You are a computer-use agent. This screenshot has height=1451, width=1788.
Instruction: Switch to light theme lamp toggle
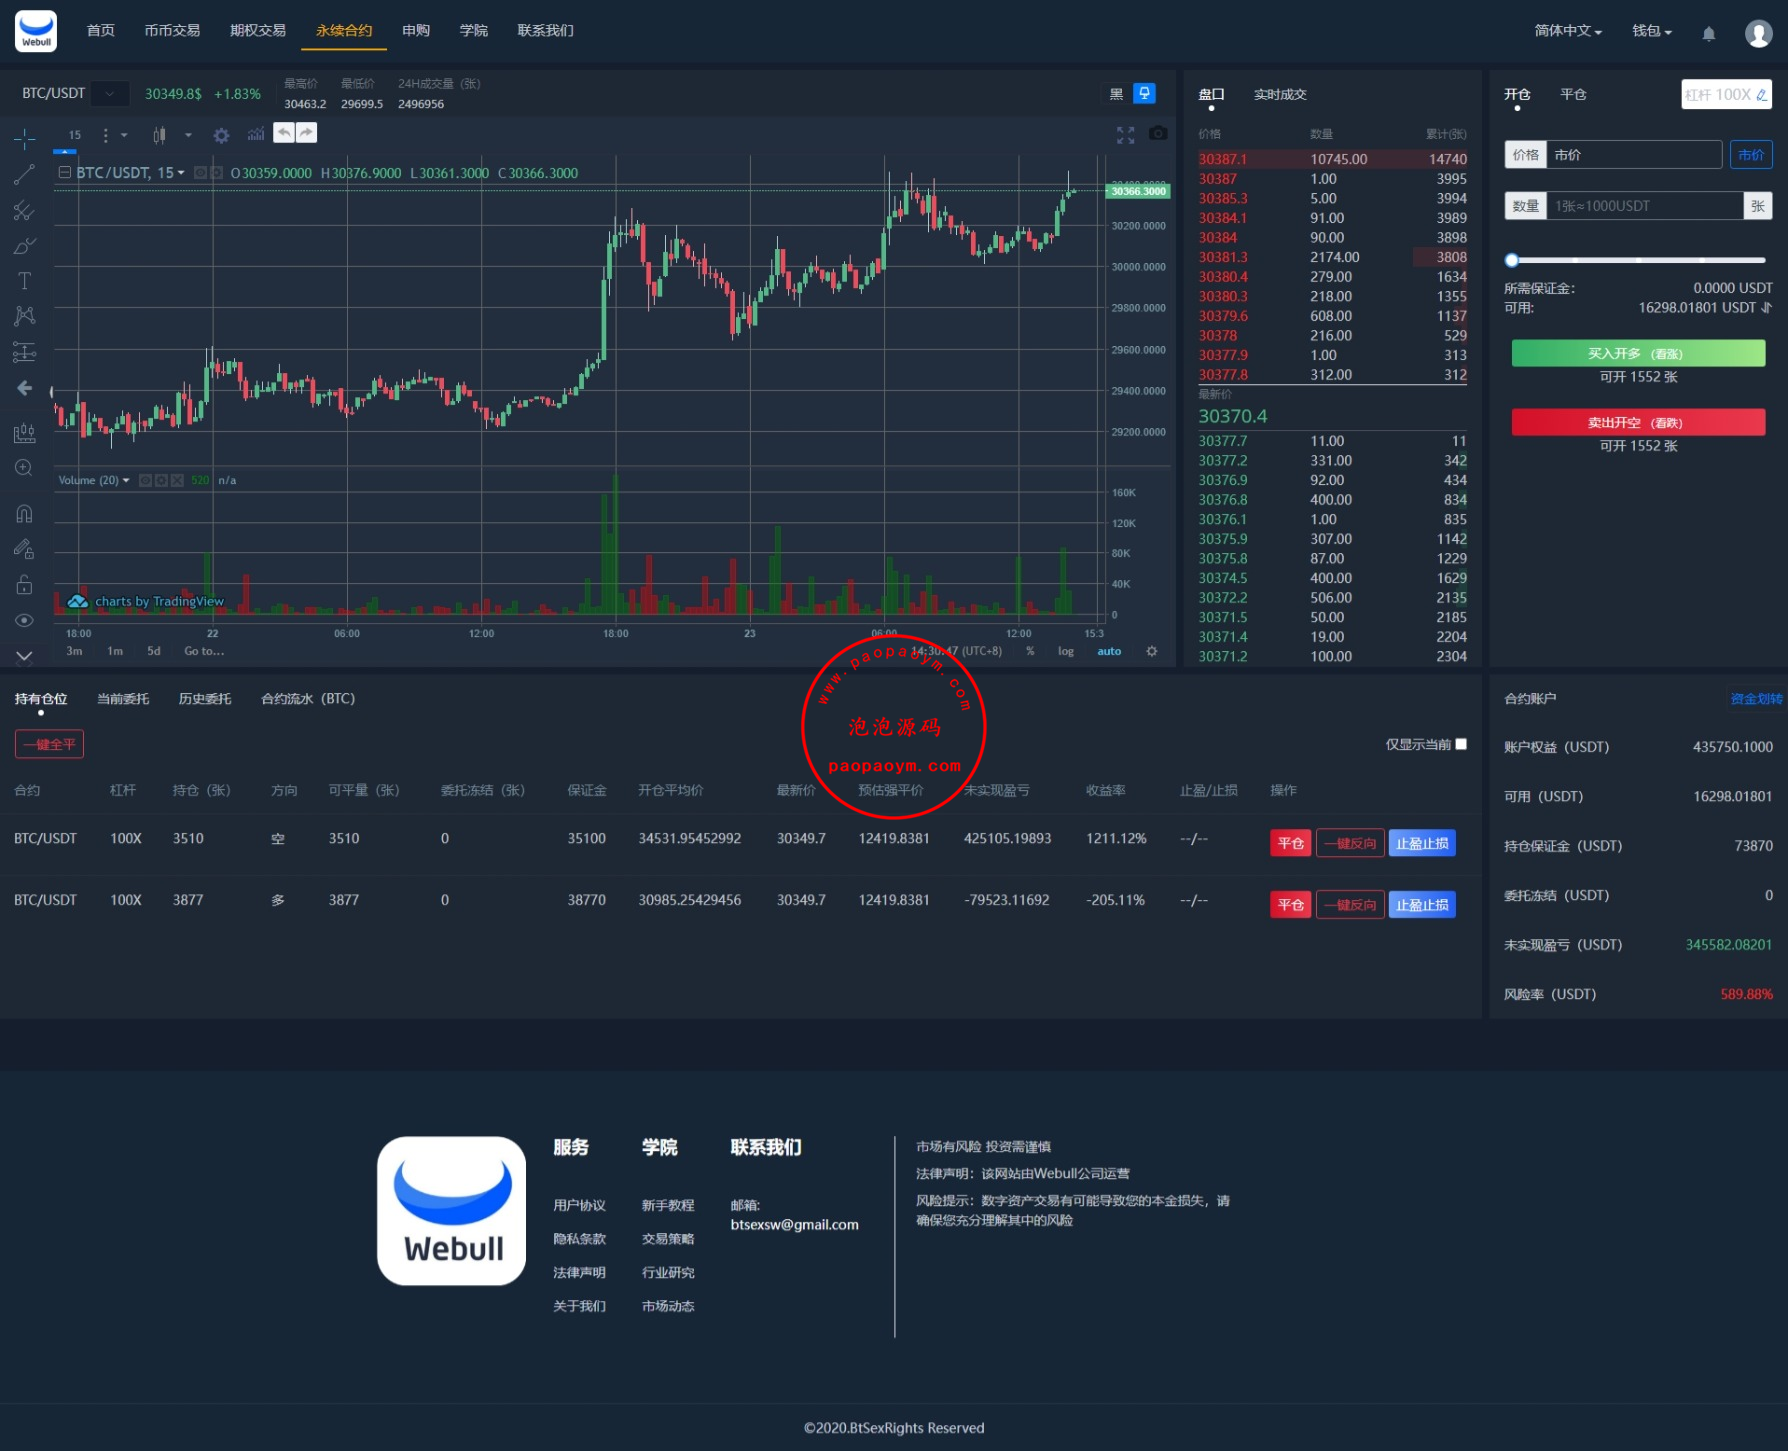tap(1144, 93)
